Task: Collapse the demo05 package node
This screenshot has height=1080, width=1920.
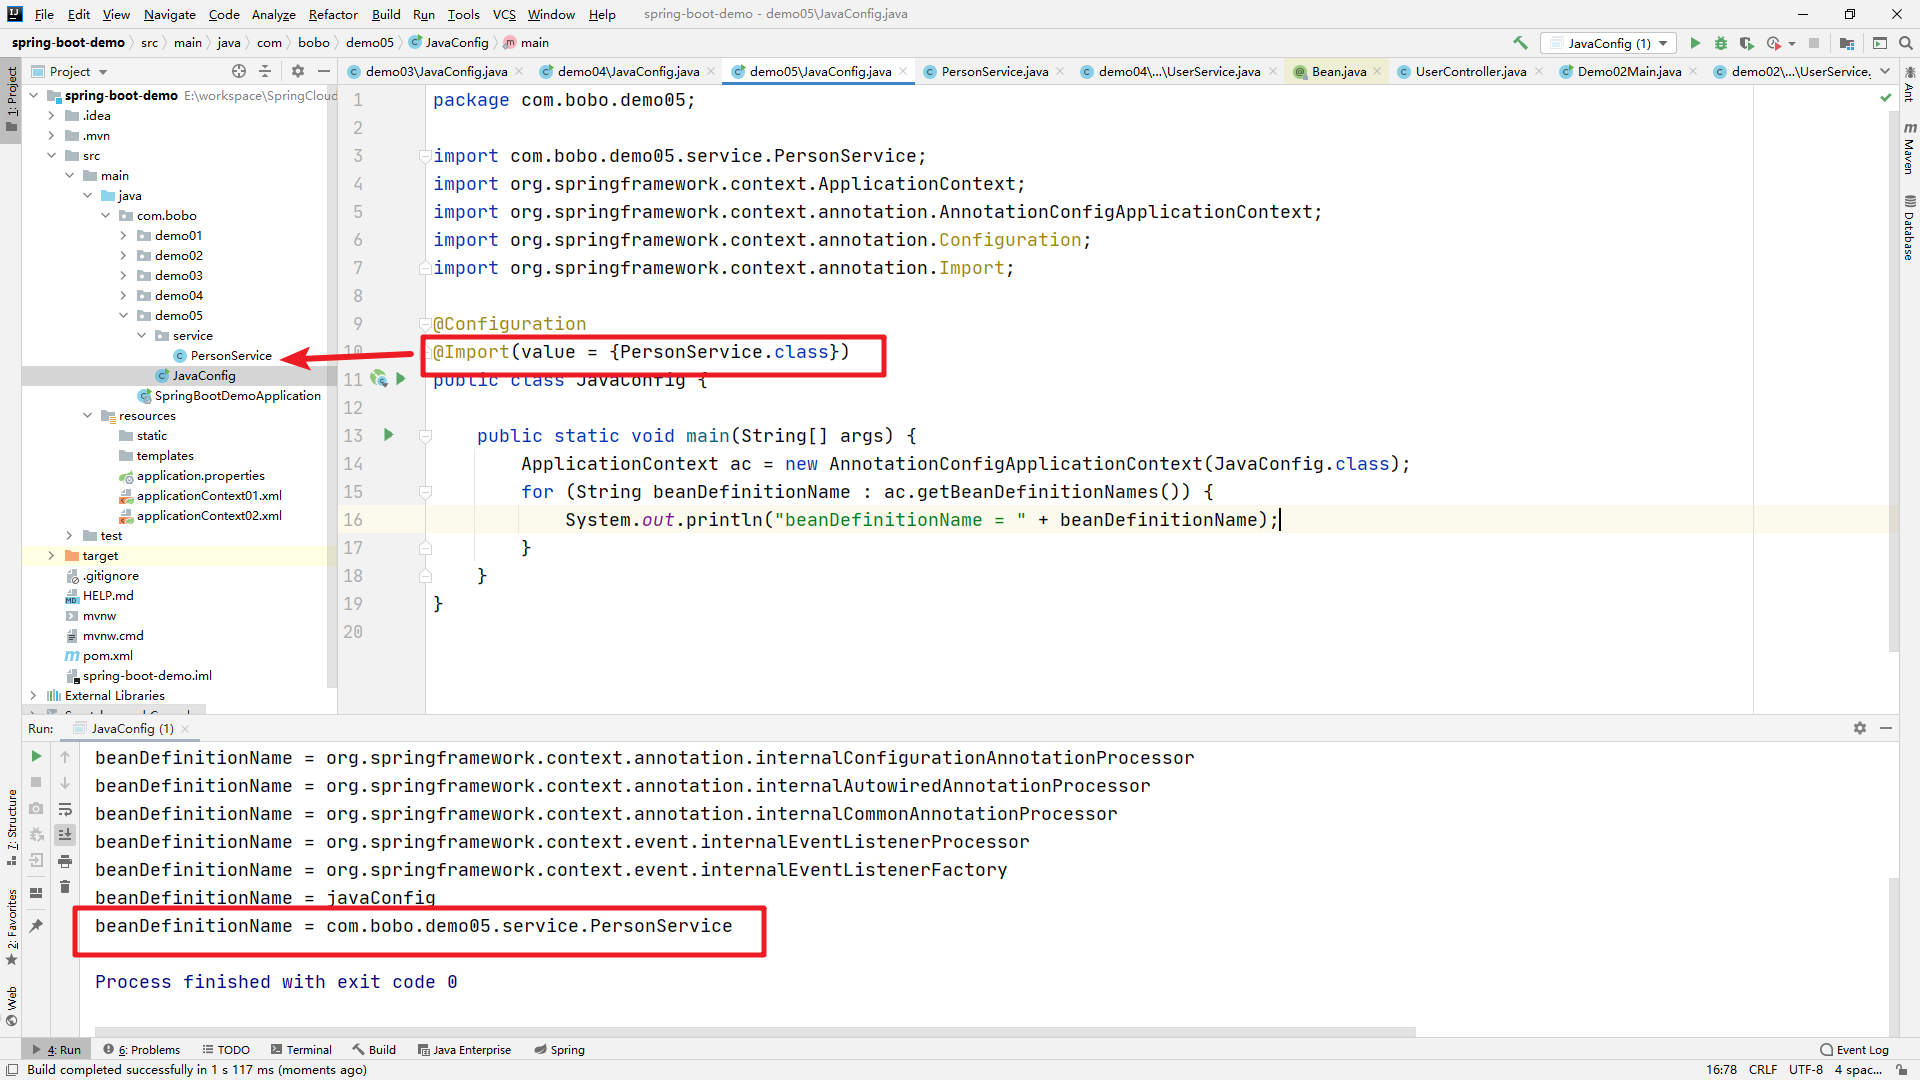Action: click(124, 316)
